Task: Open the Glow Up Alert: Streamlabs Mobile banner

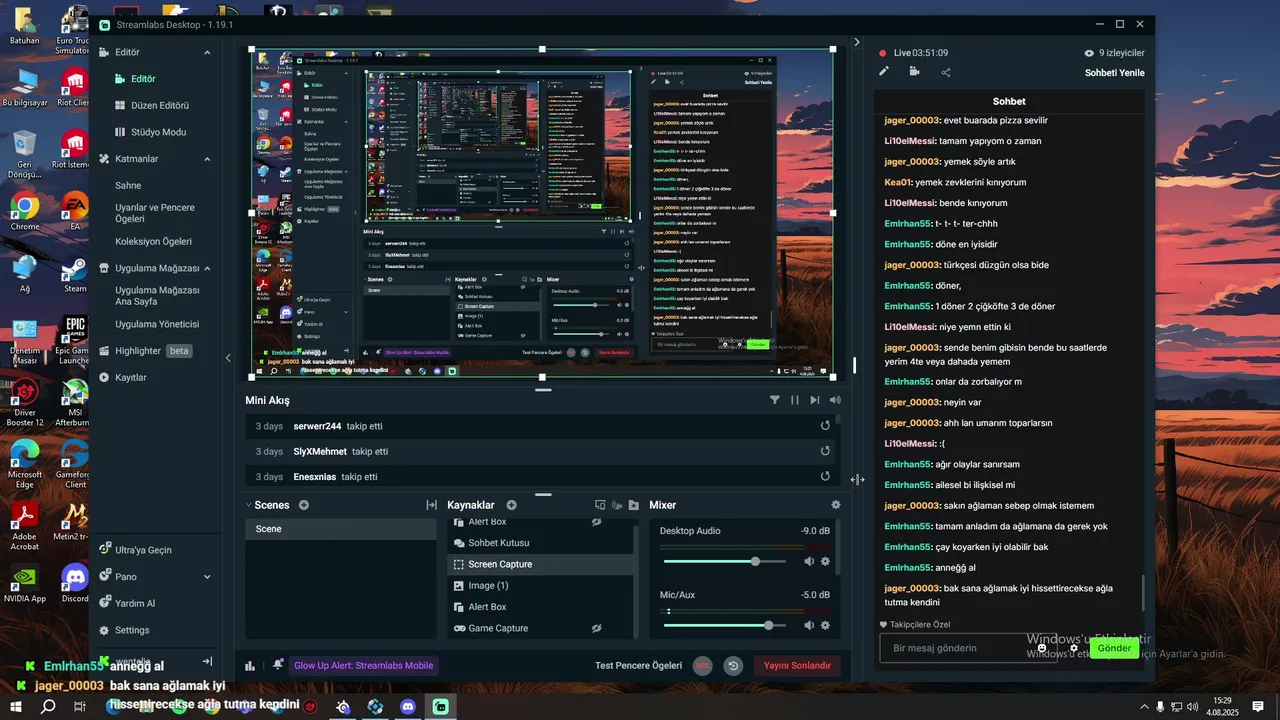Action: click(363, 666)
